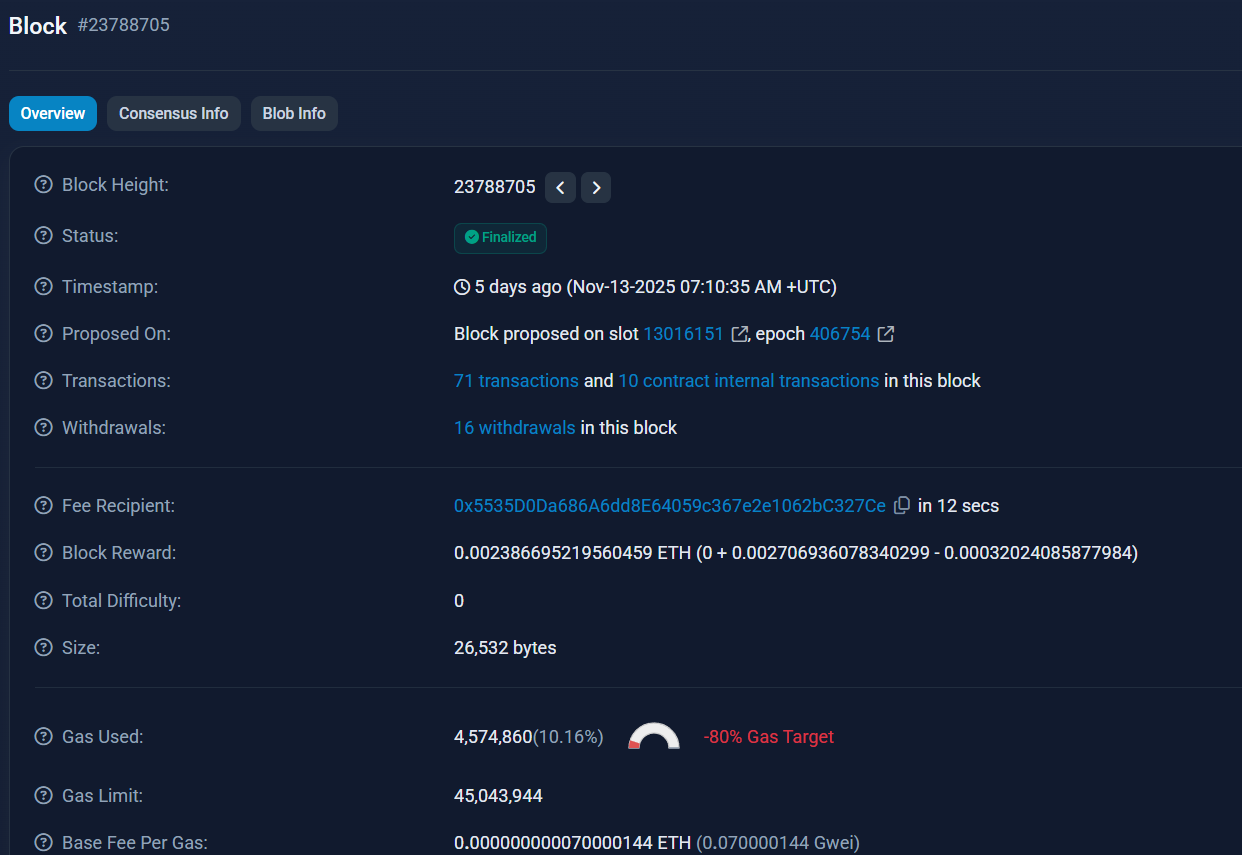
Task: Click the help icon next to Total Difficulty
Action: click(42, 600)
